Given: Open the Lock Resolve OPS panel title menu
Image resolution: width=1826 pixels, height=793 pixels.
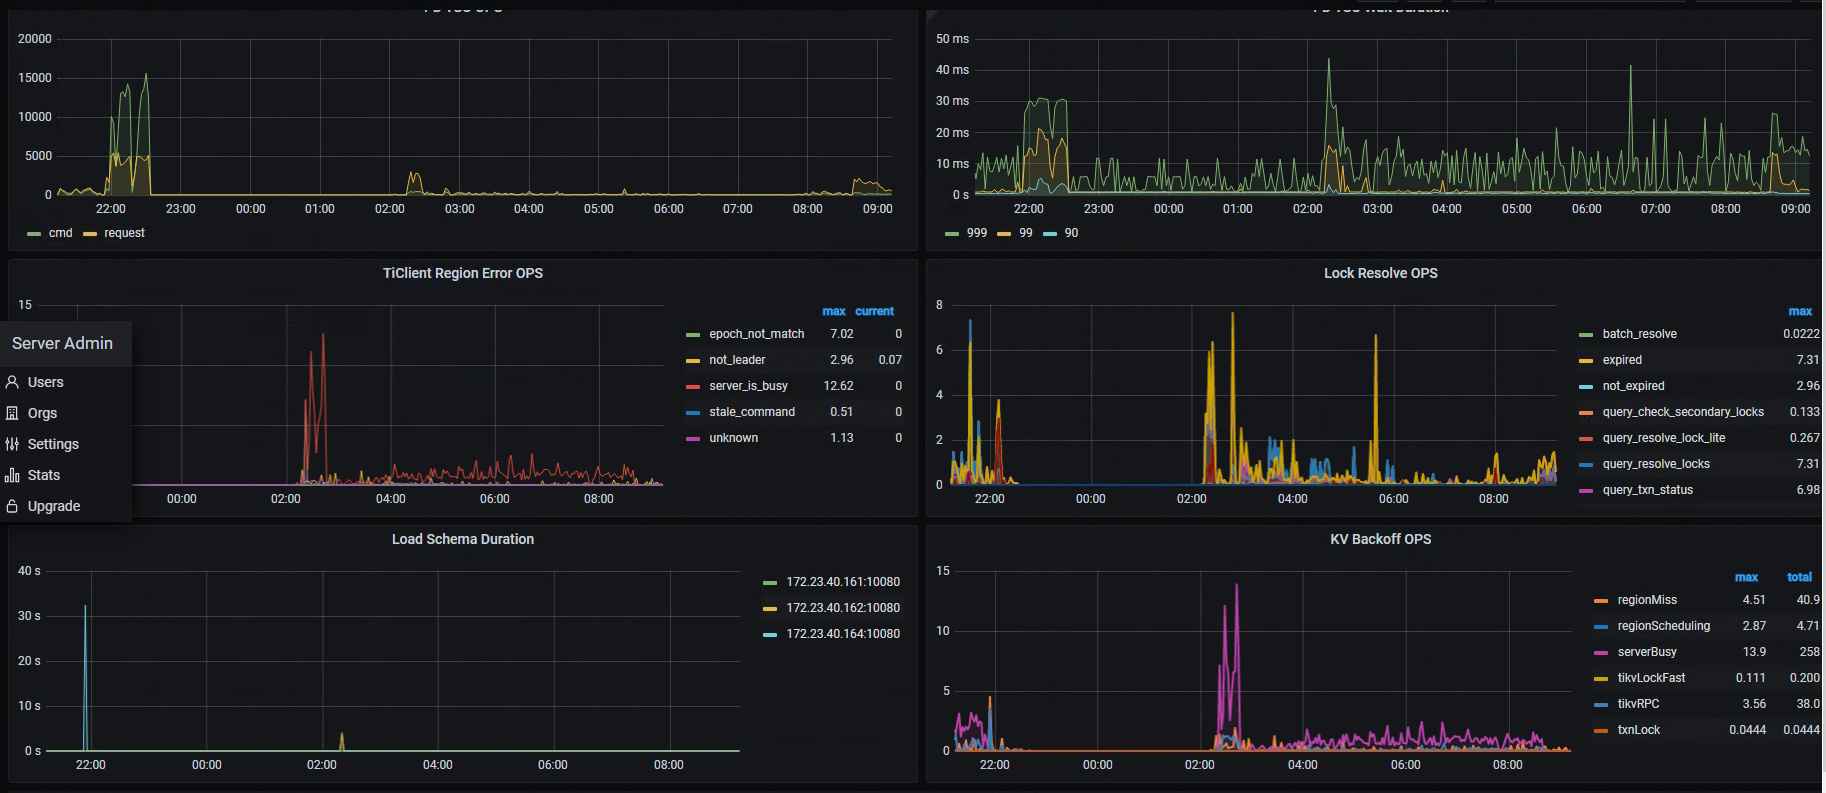Looking at the screenshot, I should (x=1380, y=273).
